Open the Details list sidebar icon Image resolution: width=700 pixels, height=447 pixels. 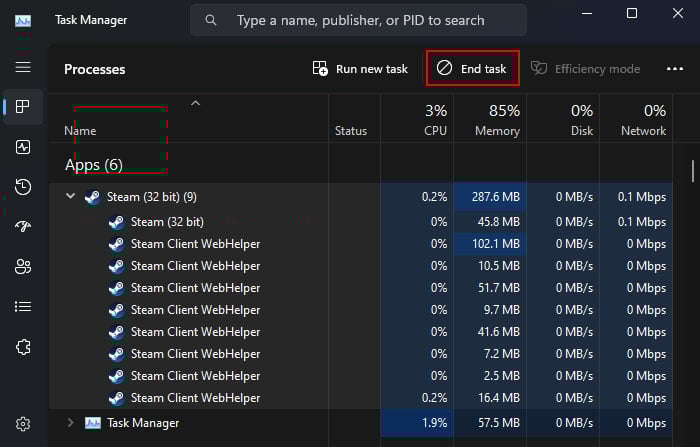pos(23,306)
